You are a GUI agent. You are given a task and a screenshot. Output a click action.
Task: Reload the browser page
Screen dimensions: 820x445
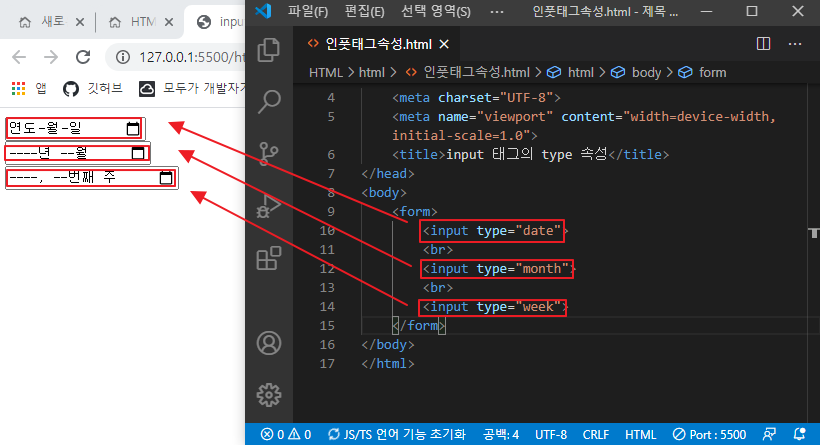coord(83,56)
